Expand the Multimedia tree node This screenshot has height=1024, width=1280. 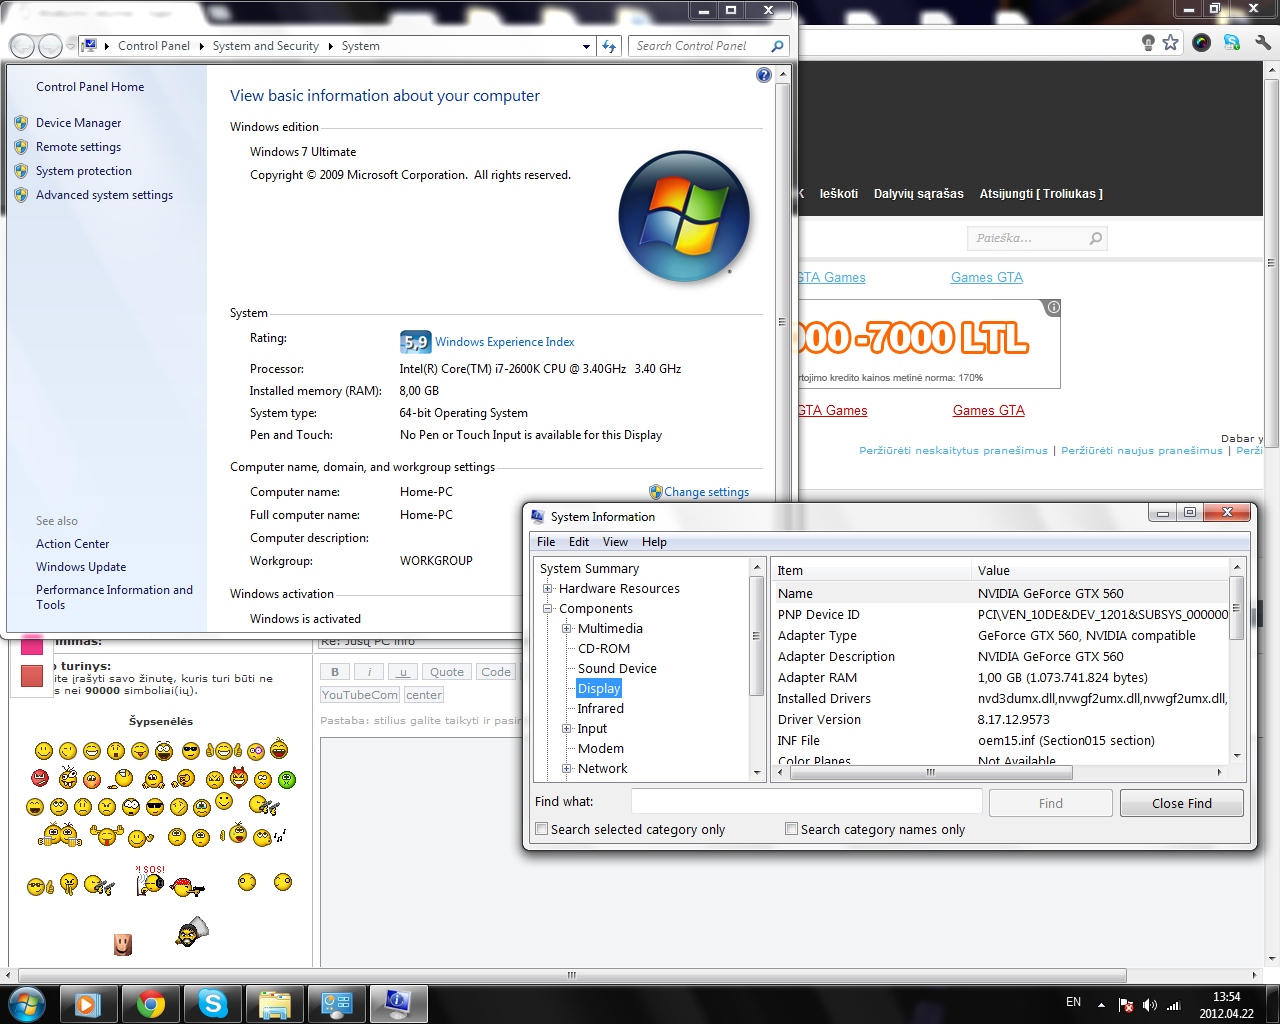[567, 629]
